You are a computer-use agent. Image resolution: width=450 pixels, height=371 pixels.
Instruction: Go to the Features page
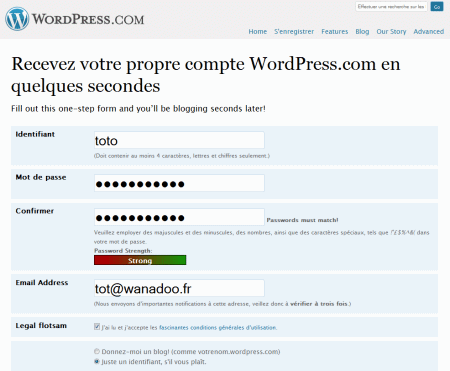tap(335, 31)
